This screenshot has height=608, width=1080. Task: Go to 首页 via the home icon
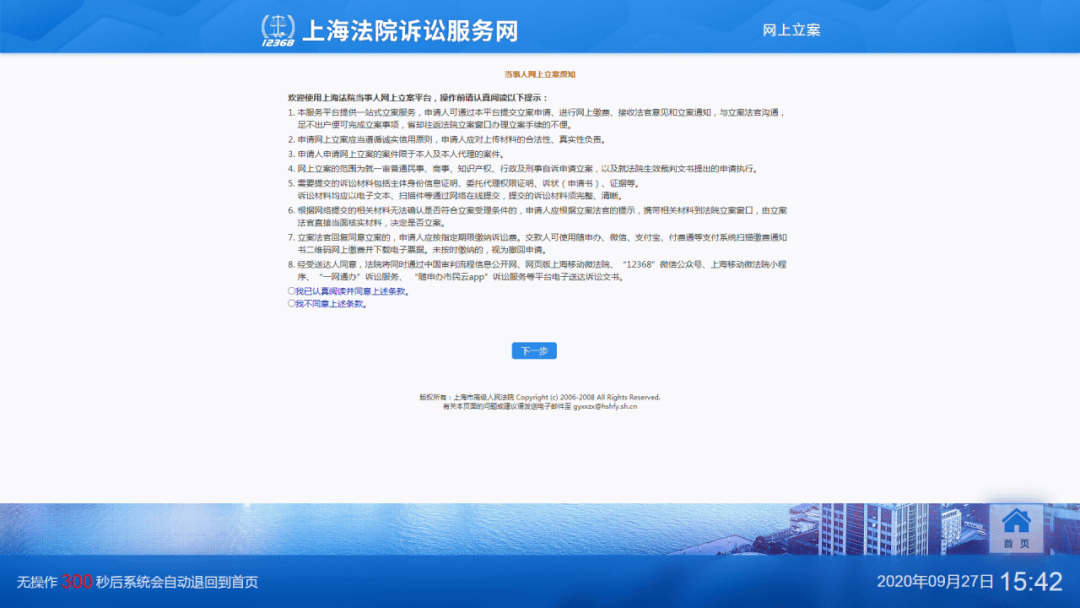tap(1016, 528)
